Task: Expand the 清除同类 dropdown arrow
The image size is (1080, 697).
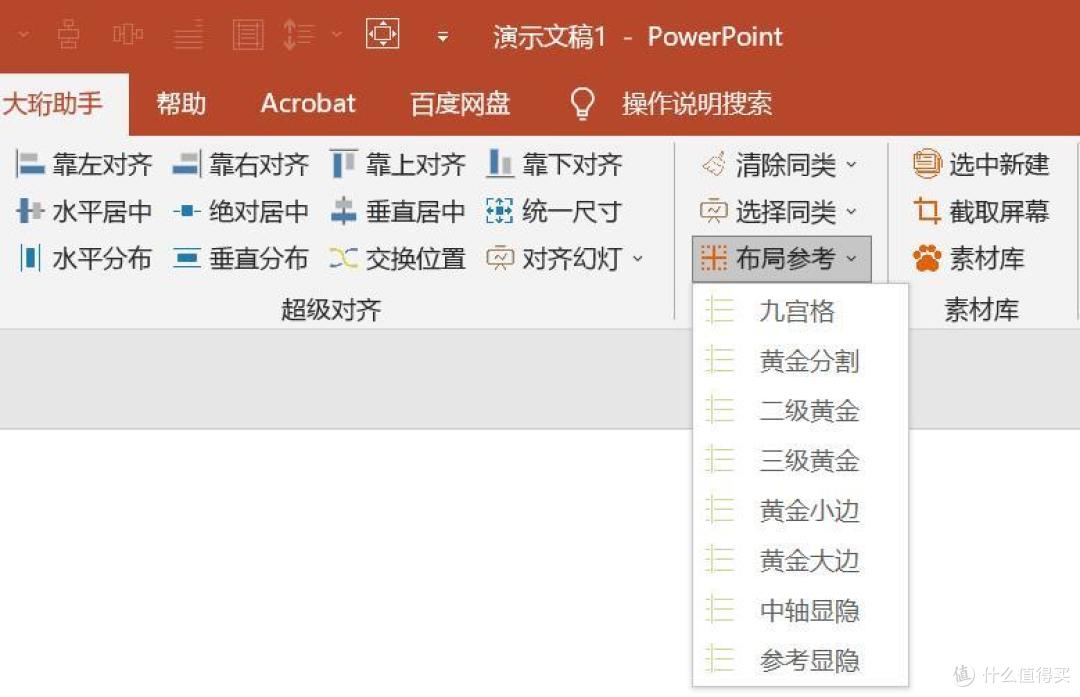Action: [x=851, y=165]
